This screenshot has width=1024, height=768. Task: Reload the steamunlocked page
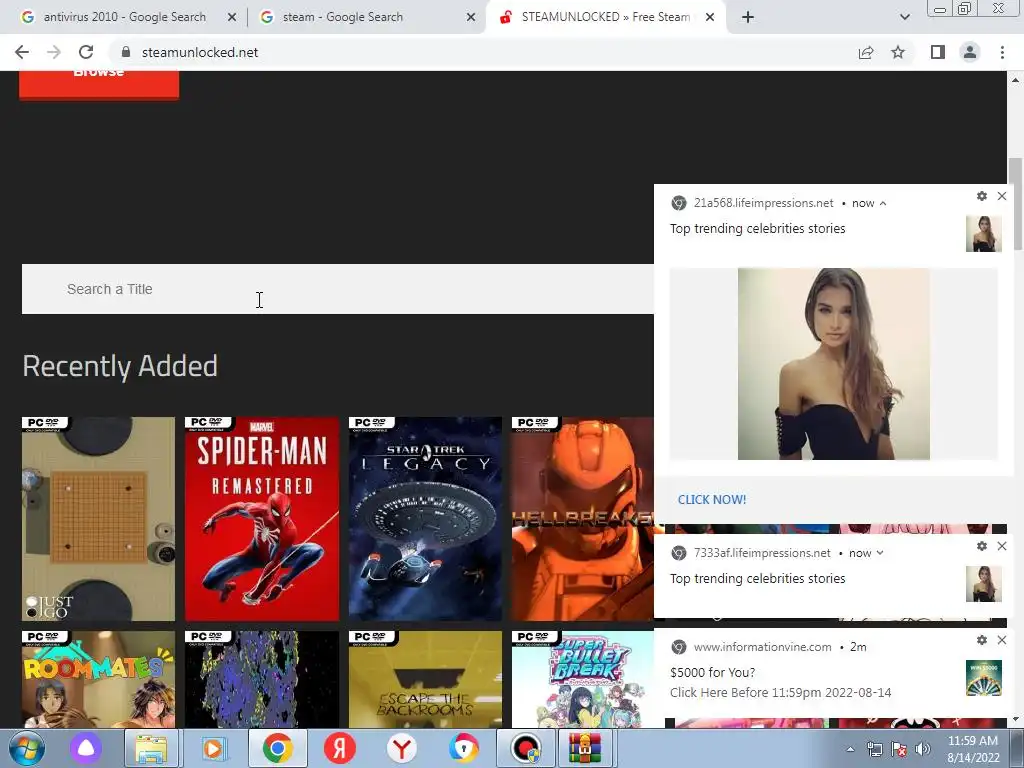pyautogui.click(x=86, y=52)
